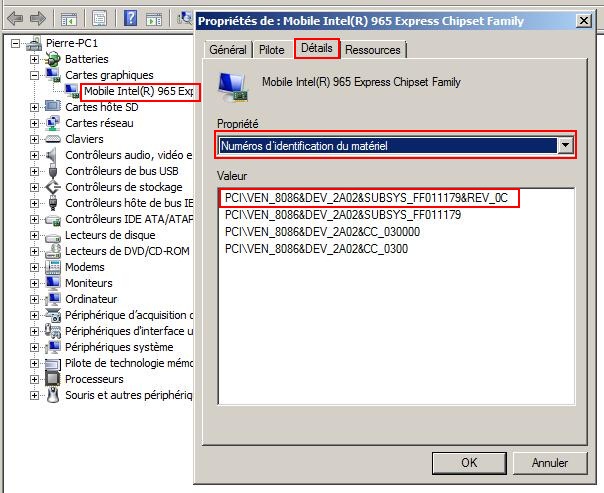Click the IDE ATA/ATAPI controllers icon
Image resolution: width=604 pixels, height=493 pixels.
coord(53,220)
